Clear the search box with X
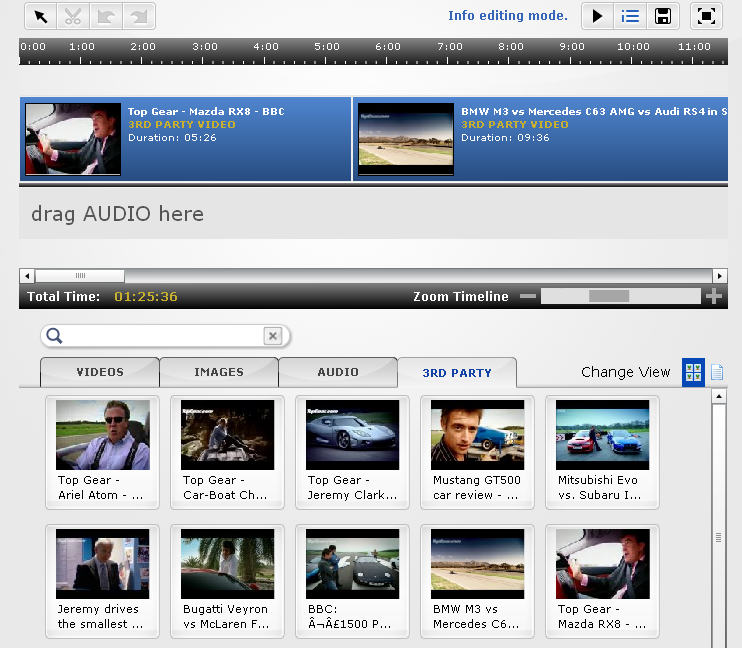This screenshot has width=742, height=648. (x=273, y=336)
